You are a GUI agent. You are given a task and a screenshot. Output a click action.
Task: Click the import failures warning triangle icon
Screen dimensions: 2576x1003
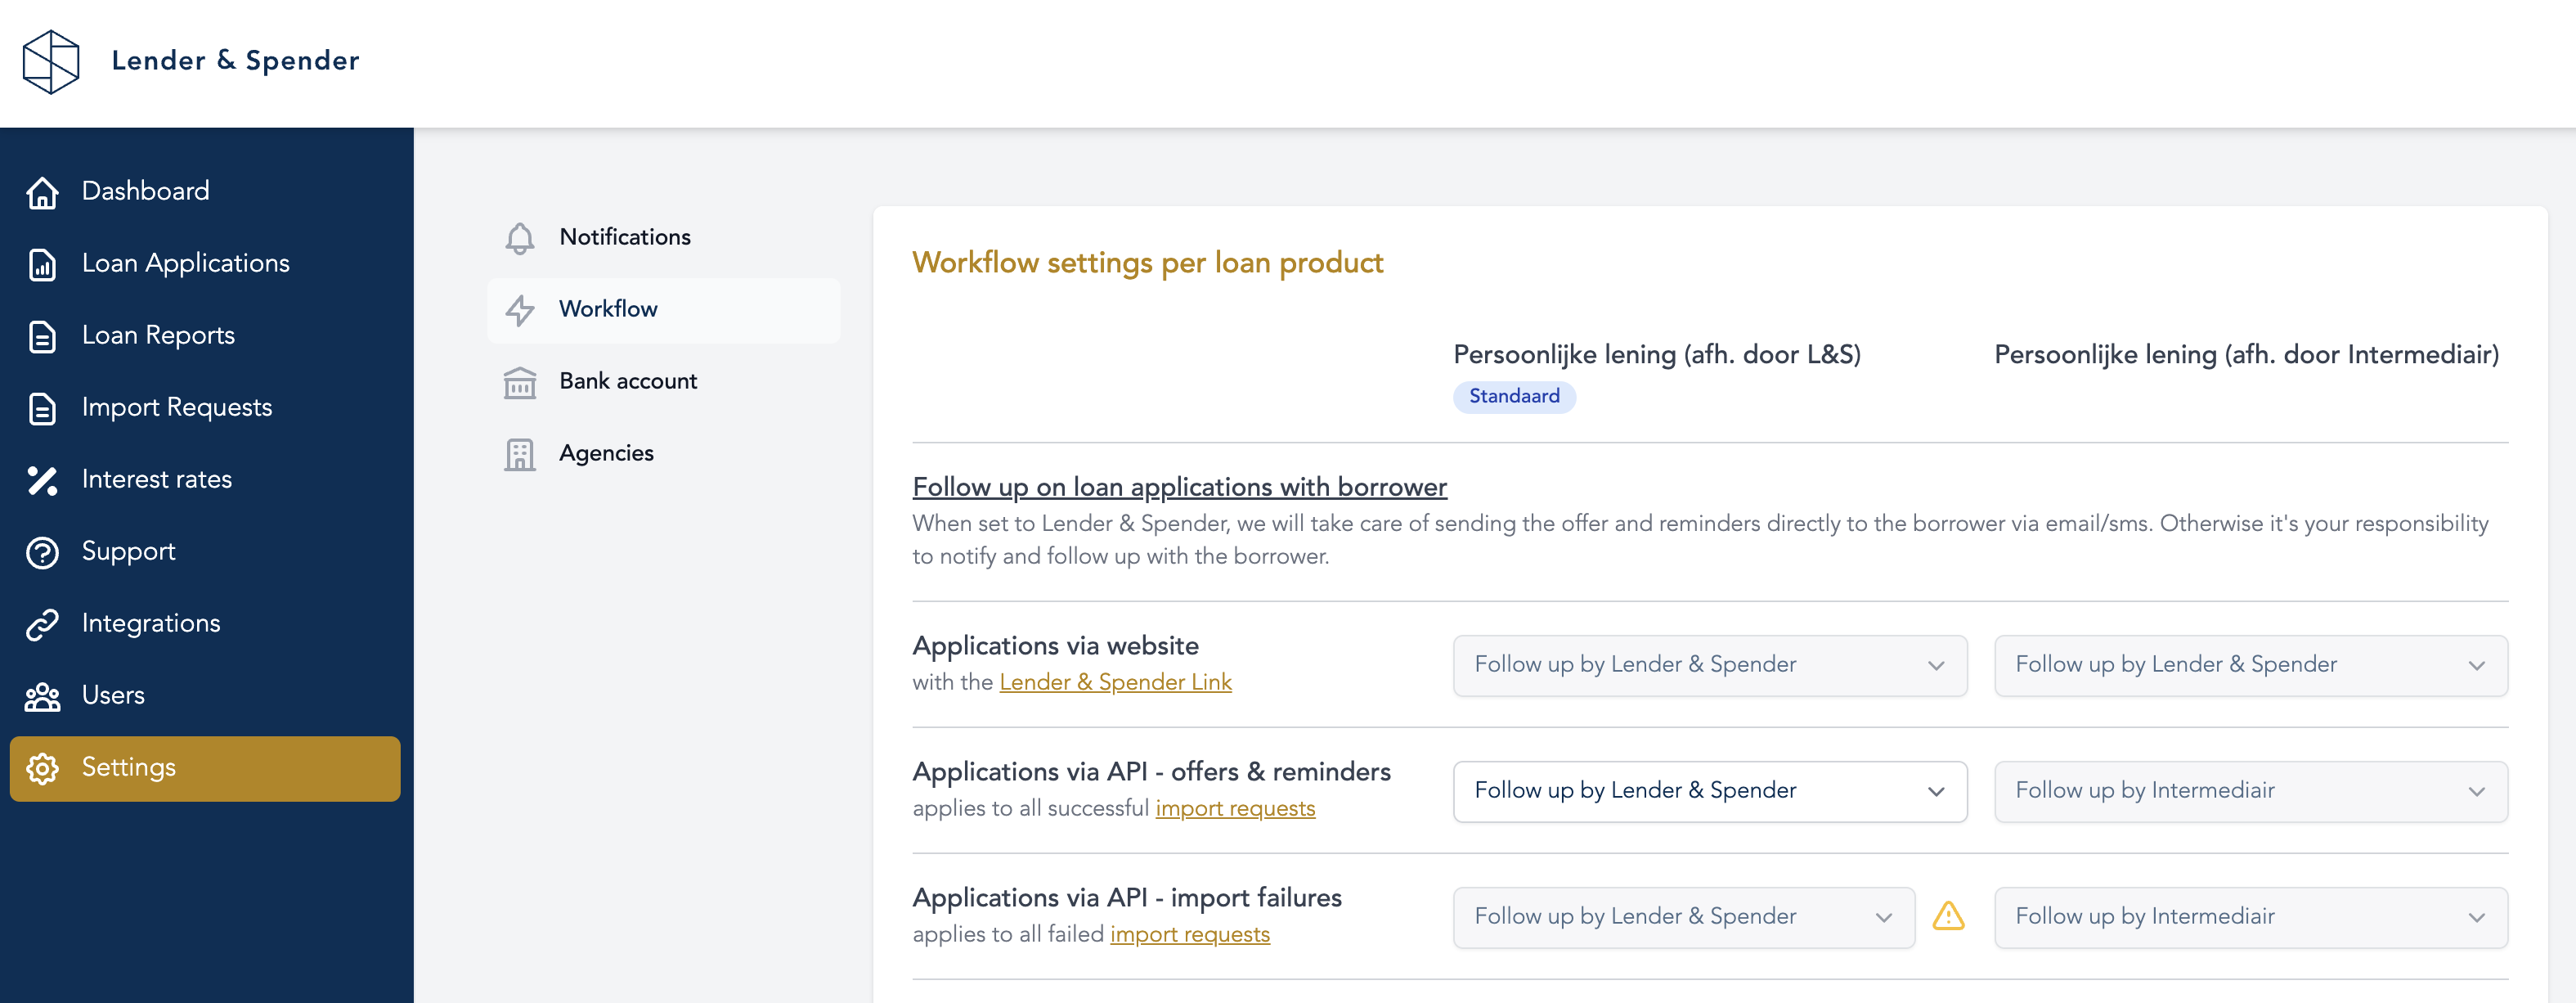coord(1947,916)
